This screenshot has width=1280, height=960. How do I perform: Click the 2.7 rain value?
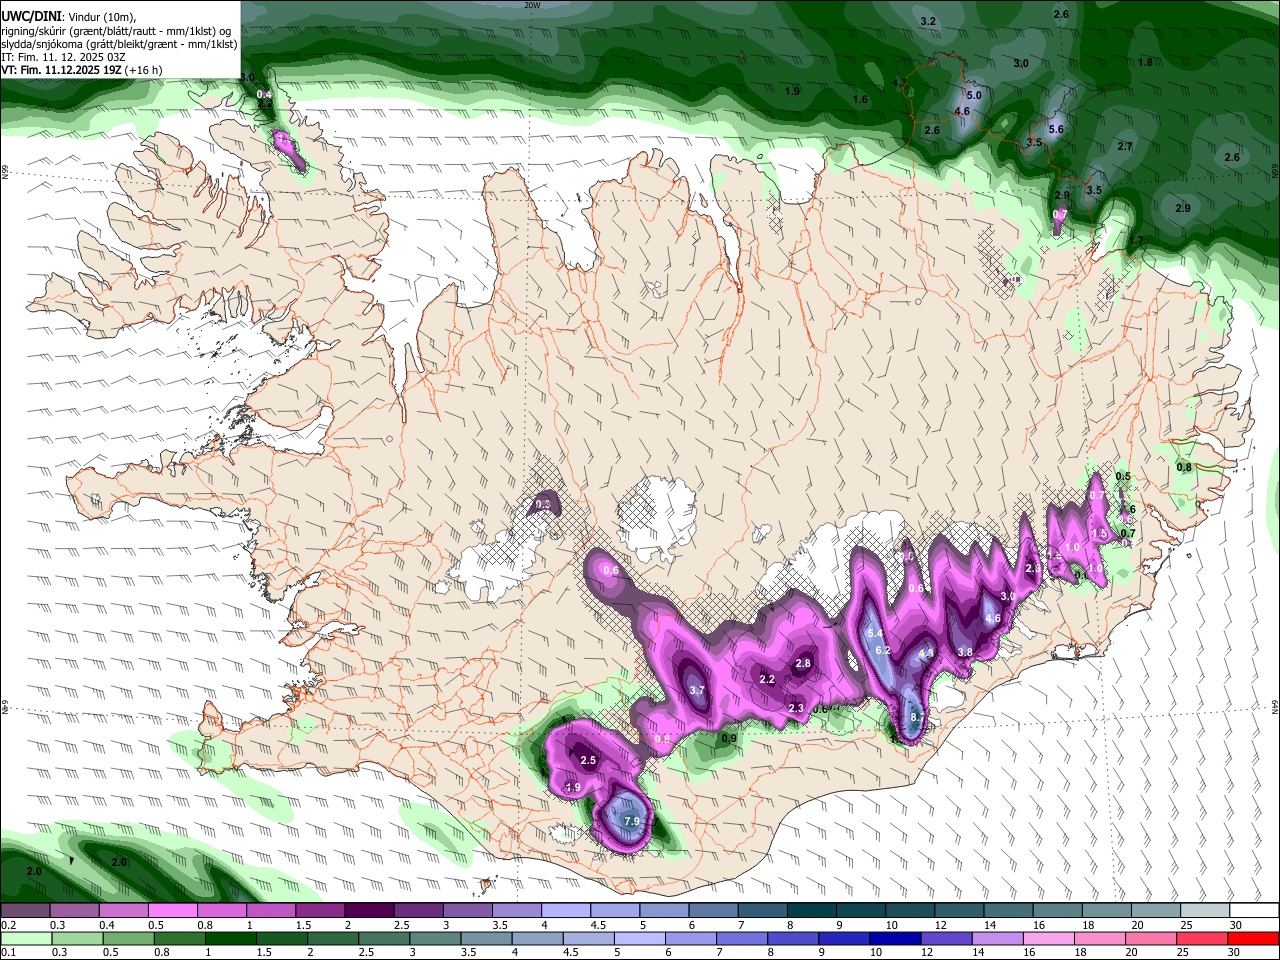pyautogui.click(x=1125, y=146)
